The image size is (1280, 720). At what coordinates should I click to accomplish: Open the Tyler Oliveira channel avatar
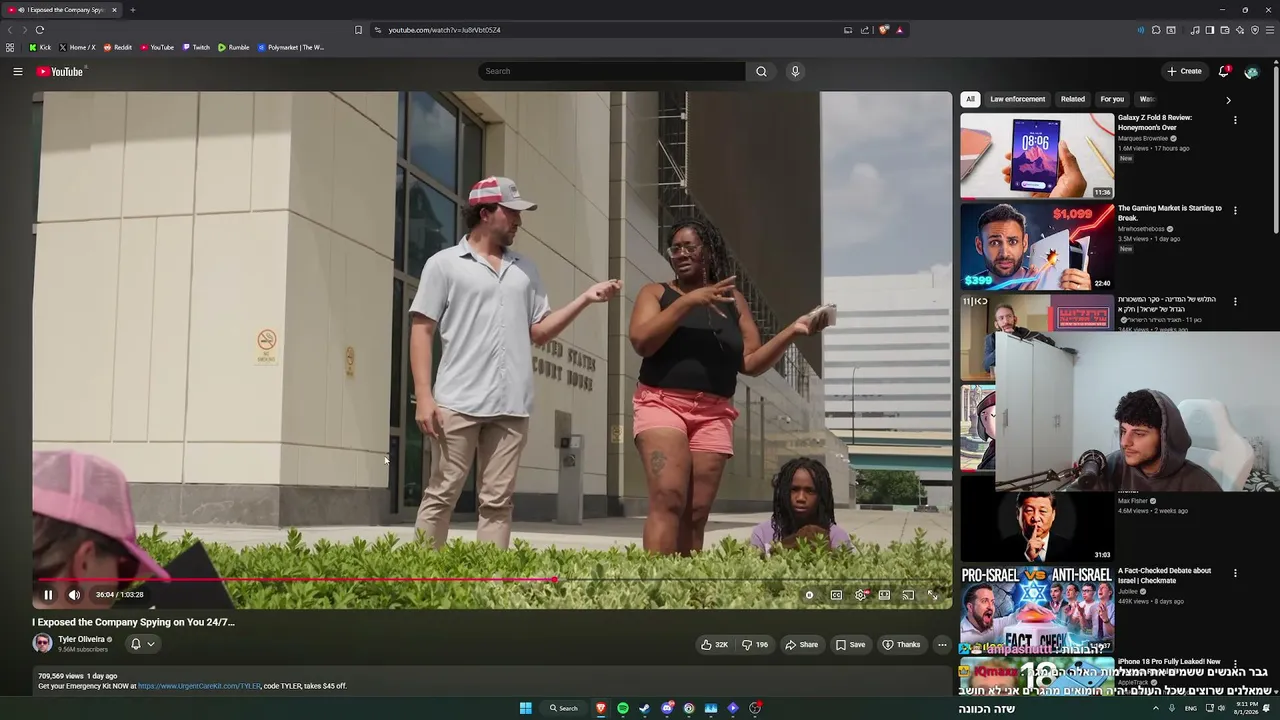[42, 643]
